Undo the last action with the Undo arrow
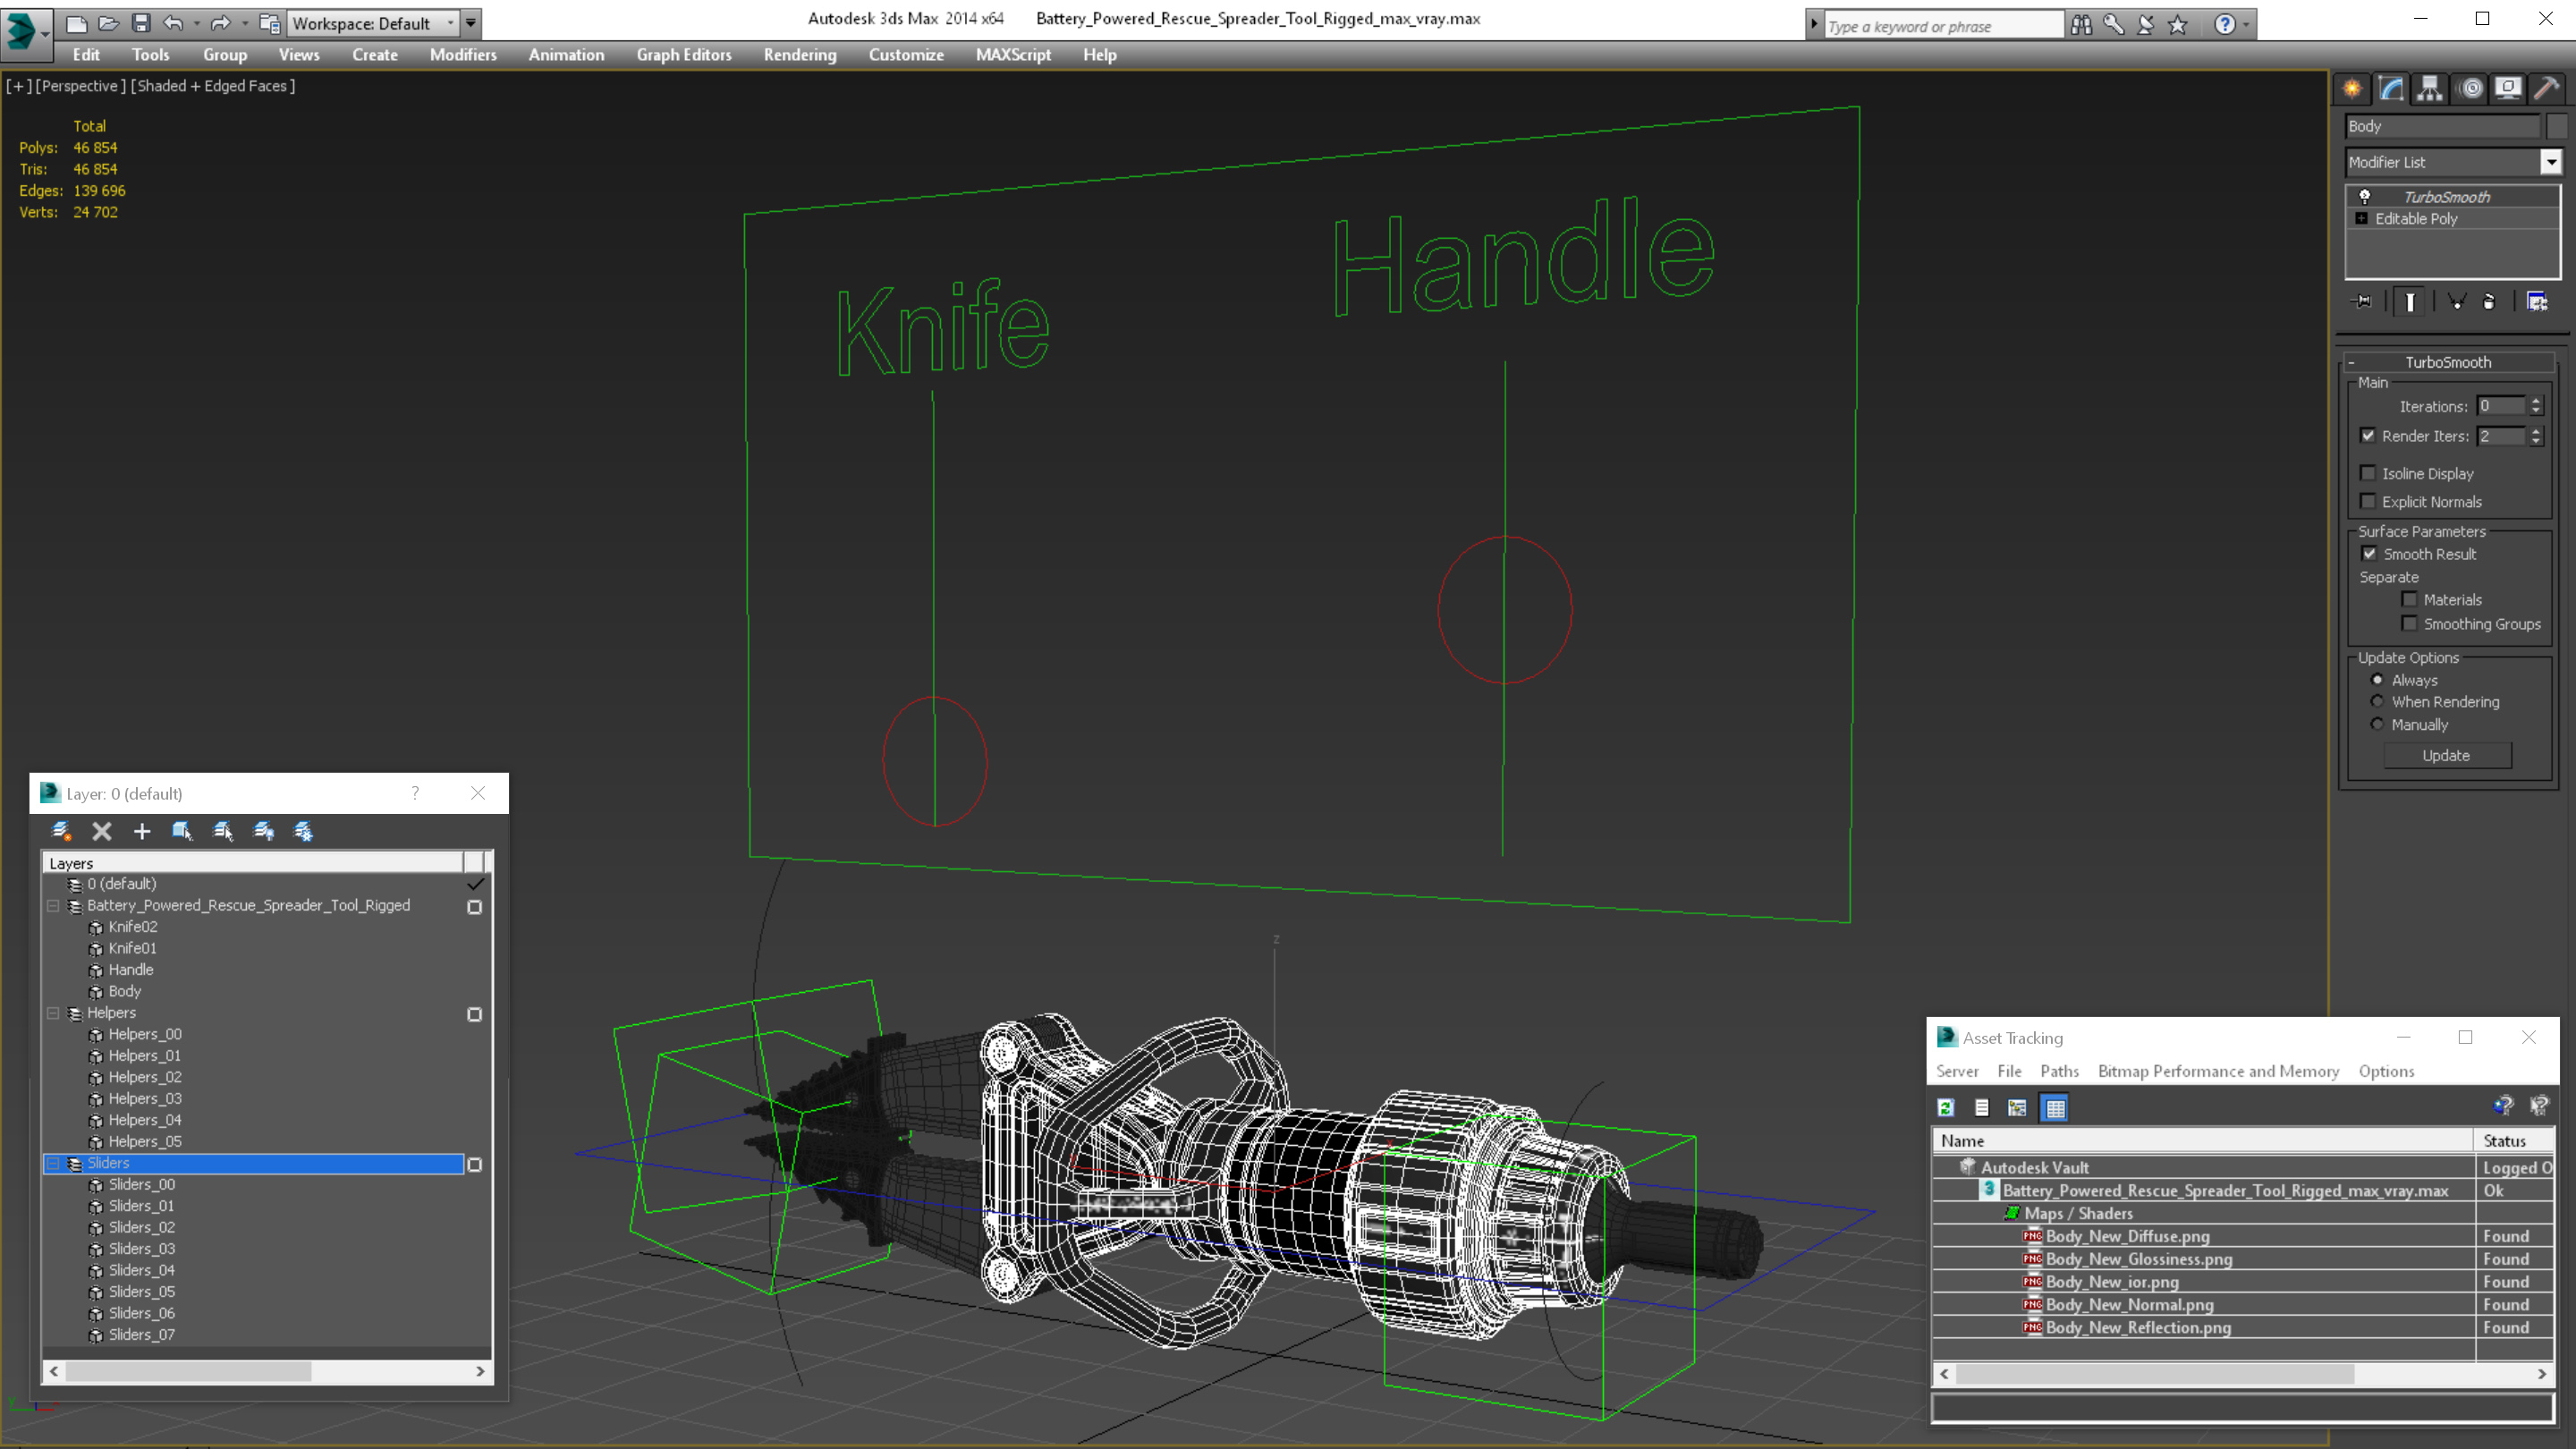The height and width of the screenshot is (1449, 2576). pyautogui.click(x=173, y=23)
